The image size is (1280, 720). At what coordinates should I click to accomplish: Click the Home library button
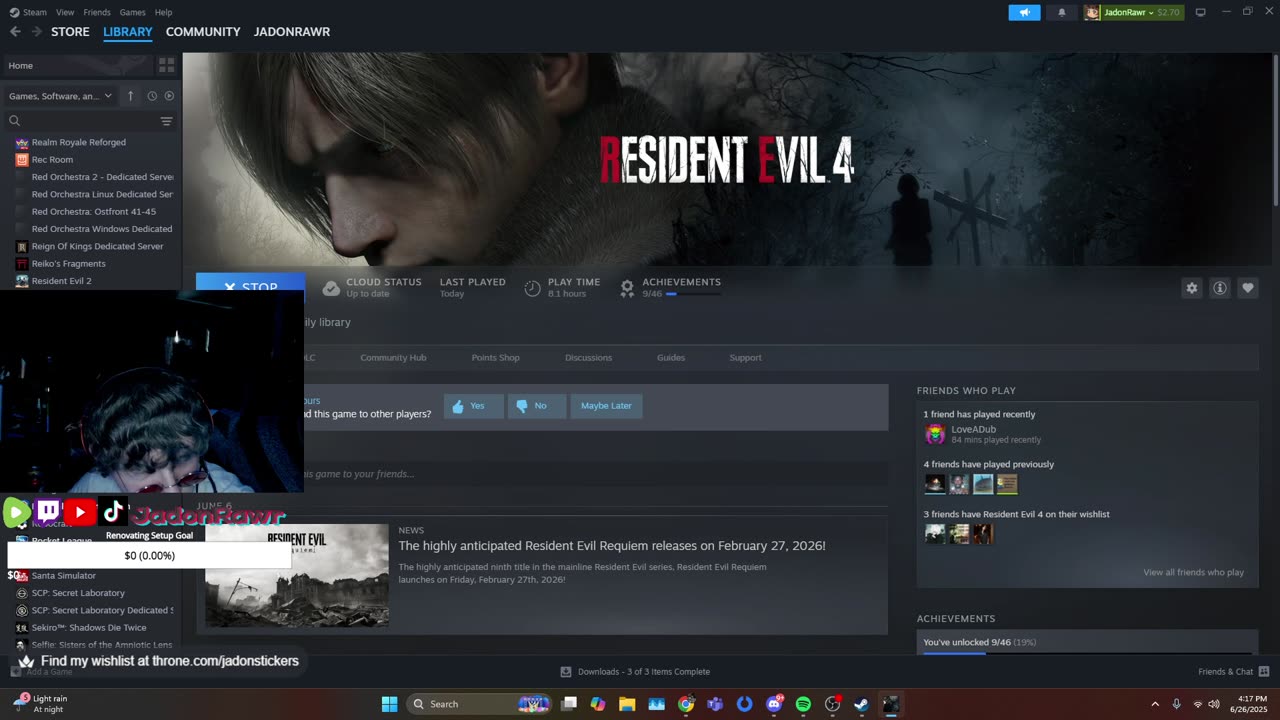pyautogui.click(x=79, y=65)
